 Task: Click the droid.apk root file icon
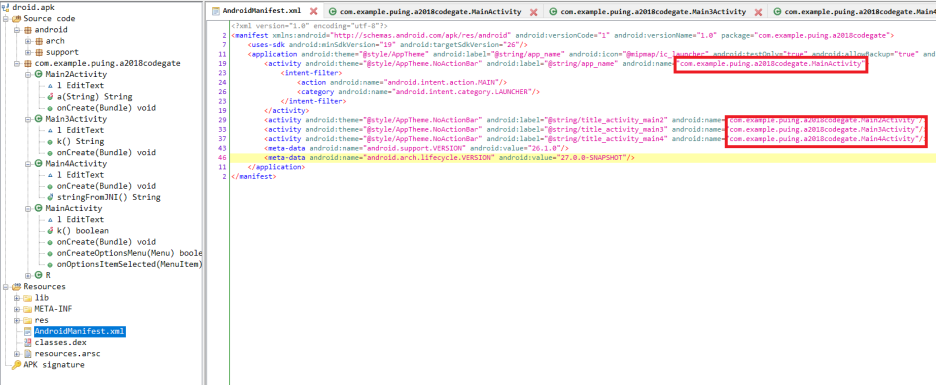coord(4,8)
